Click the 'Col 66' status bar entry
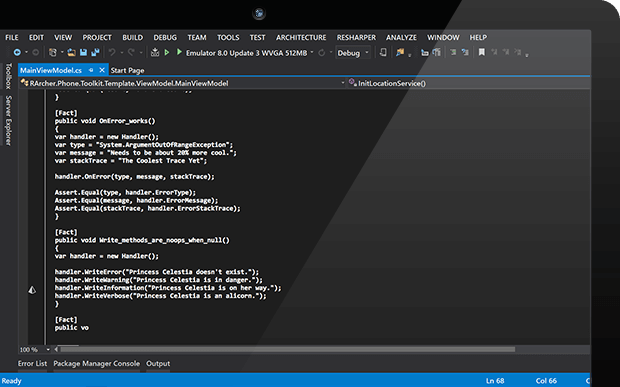Viewport: 620px width, 387px height. click(x=546, y=381)
